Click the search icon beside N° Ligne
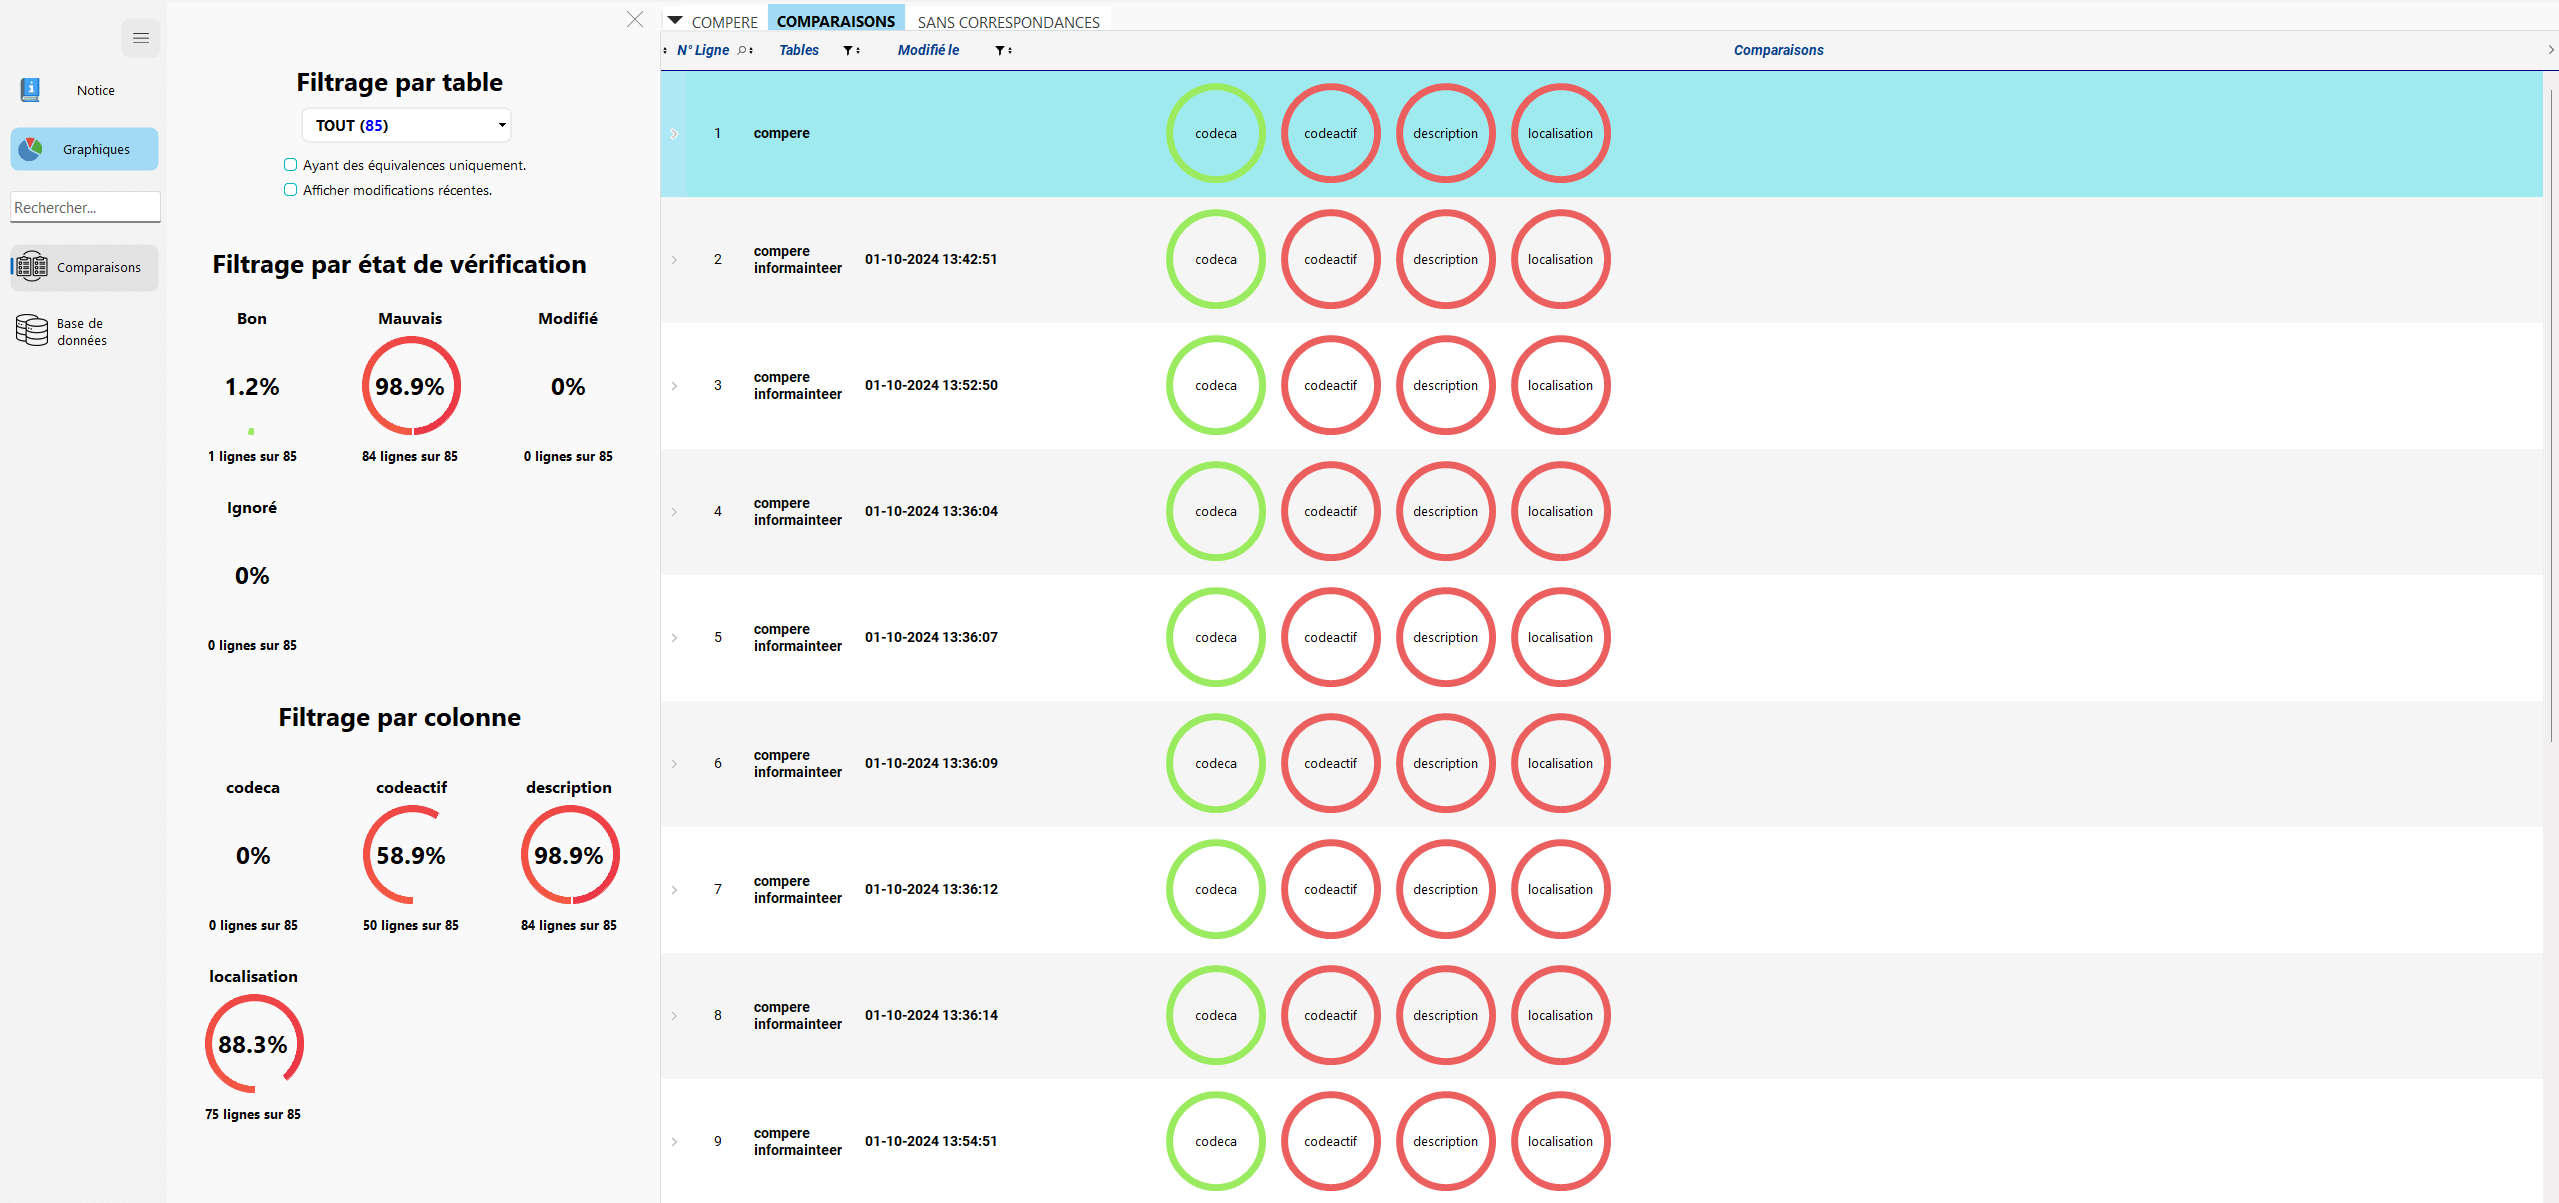2559x1203 pixels. (741, 50)
